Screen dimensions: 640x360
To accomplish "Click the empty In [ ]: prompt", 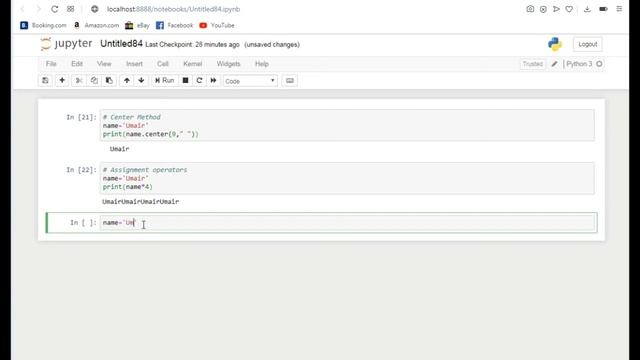I will pos(83,222).
